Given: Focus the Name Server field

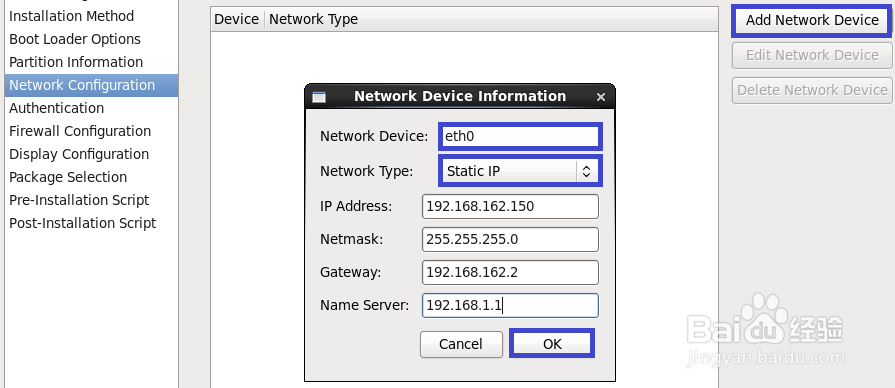Looking at the screenshot, I should (x=510, y=306).
